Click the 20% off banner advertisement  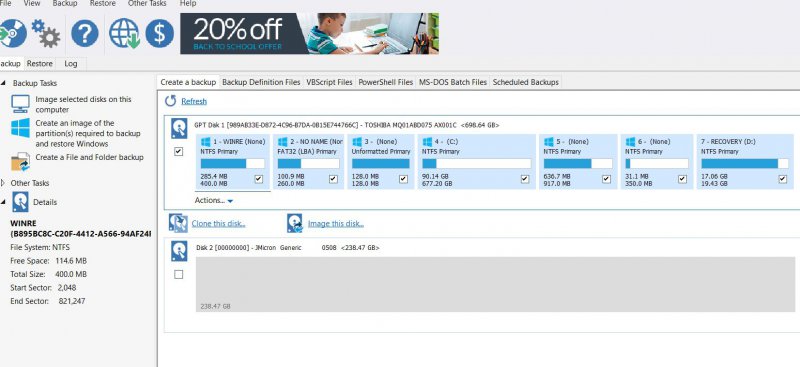point(309,34)
